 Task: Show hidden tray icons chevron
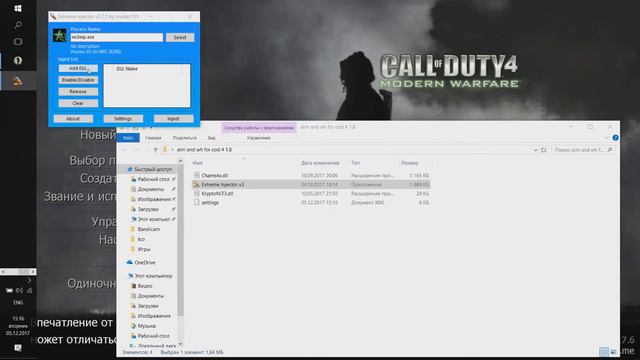(x=29, y=281)
